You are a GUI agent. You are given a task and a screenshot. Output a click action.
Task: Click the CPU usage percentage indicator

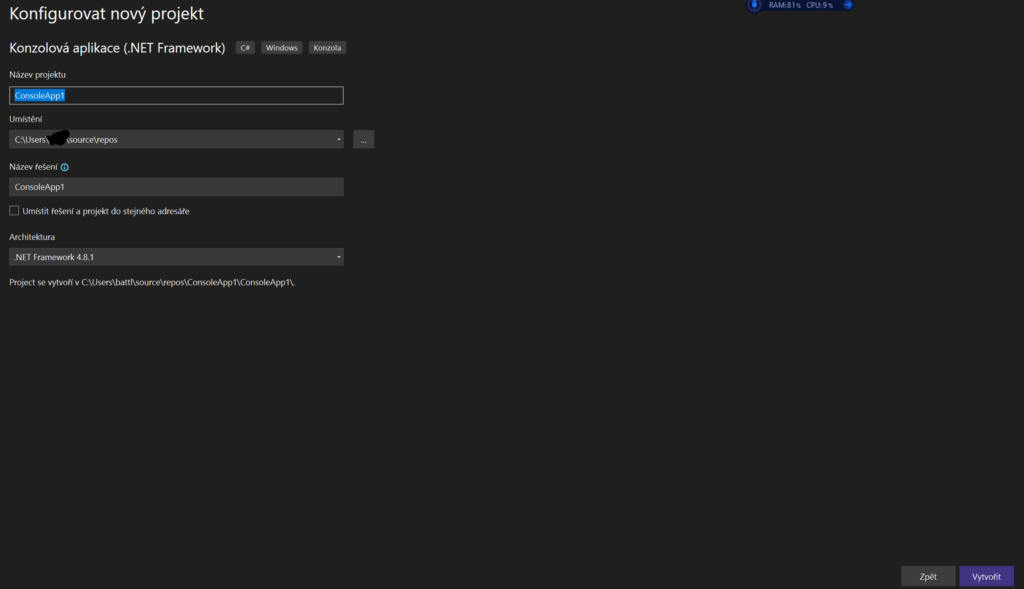pyautogui.click(x=819, y=5)
